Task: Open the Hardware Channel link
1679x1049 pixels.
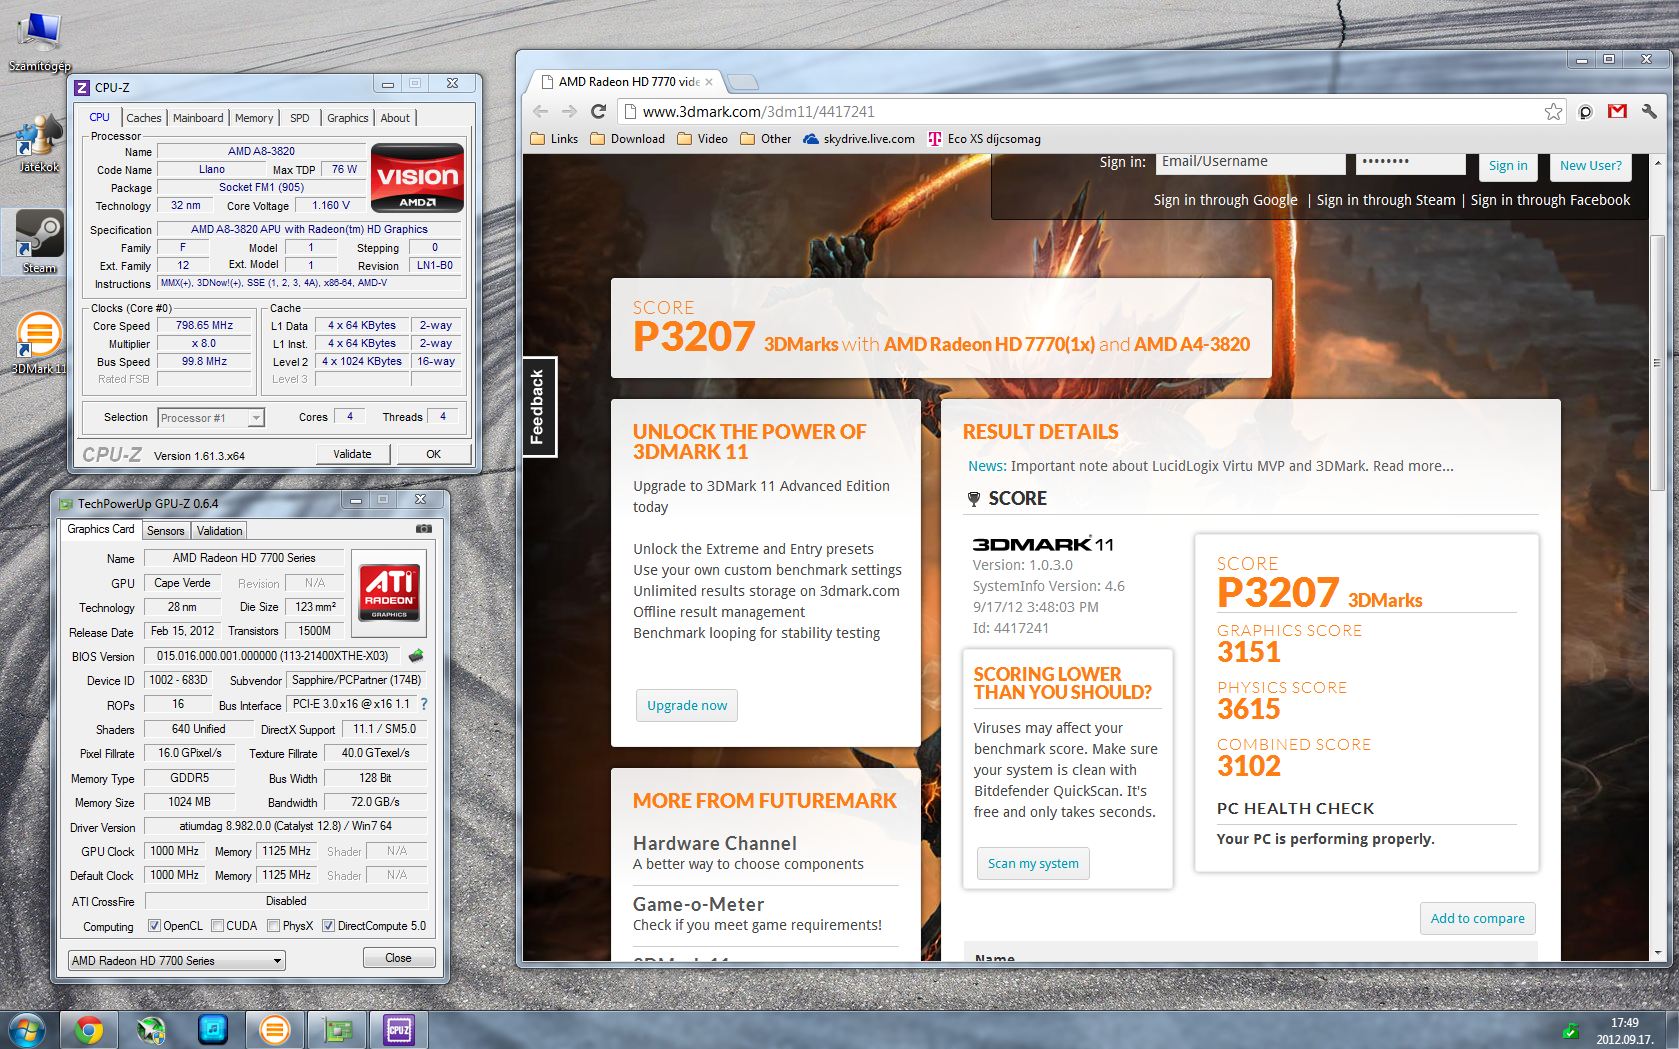Action: (x=715, y=843)
